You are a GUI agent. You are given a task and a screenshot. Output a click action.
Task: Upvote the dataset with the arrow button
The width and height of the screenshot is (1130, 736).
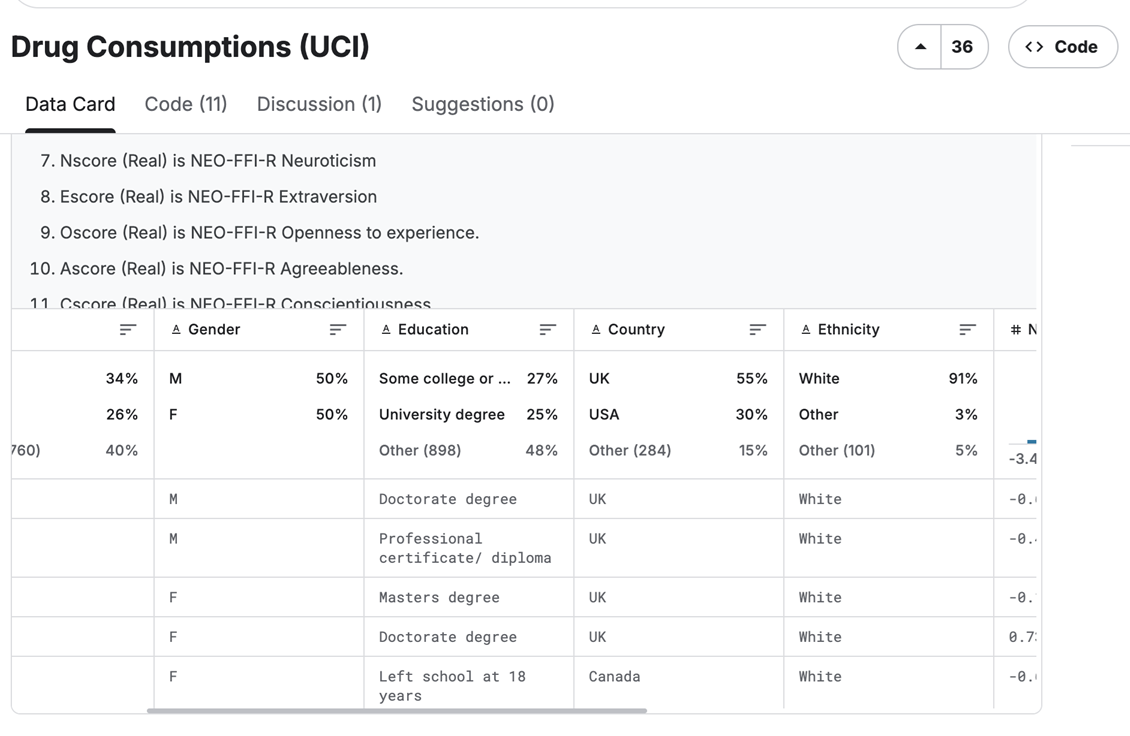click(x=920, y=47)
